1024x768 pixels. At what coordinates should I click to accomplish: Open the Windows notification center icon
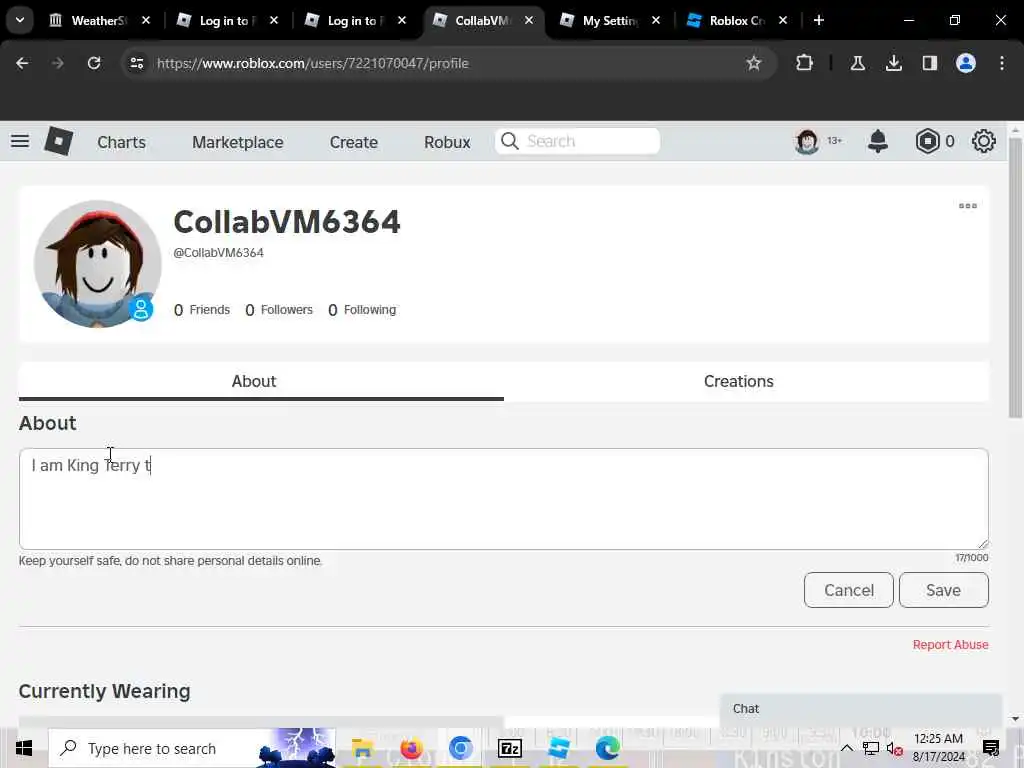pyautogui.click(x=991, y=748)
